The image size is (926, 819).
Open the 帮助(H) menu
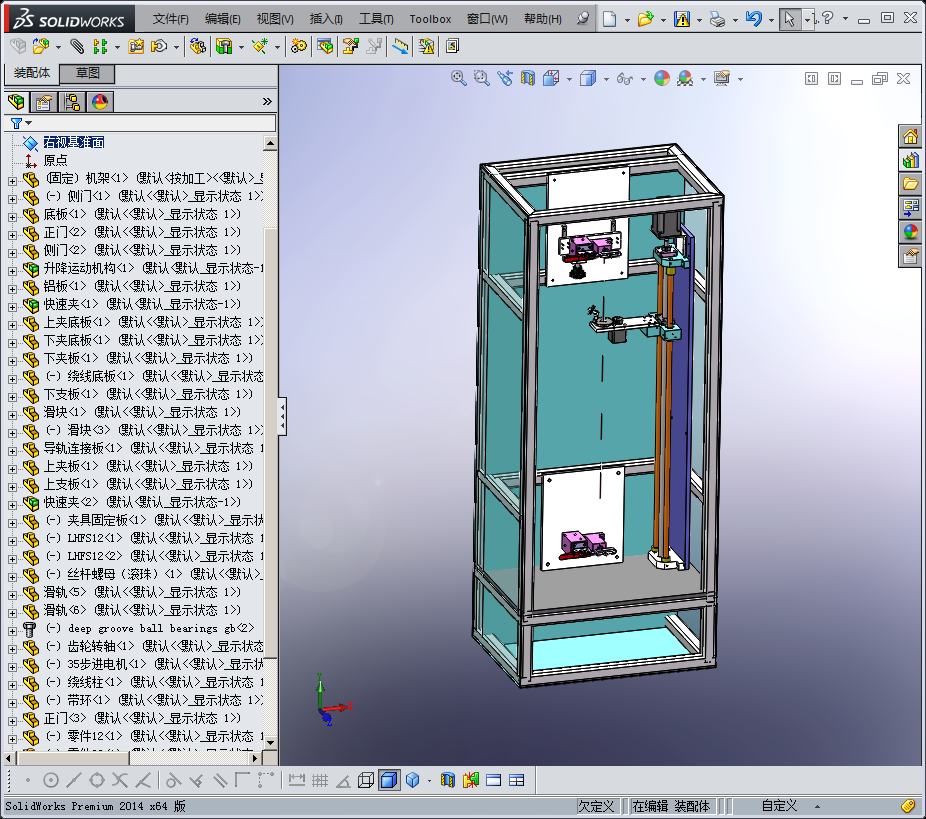click(x=543, y=19)
